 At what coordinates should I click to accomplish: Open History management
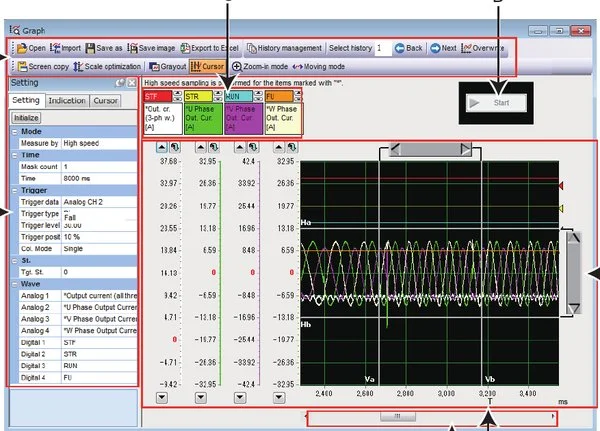coord(284,48)
